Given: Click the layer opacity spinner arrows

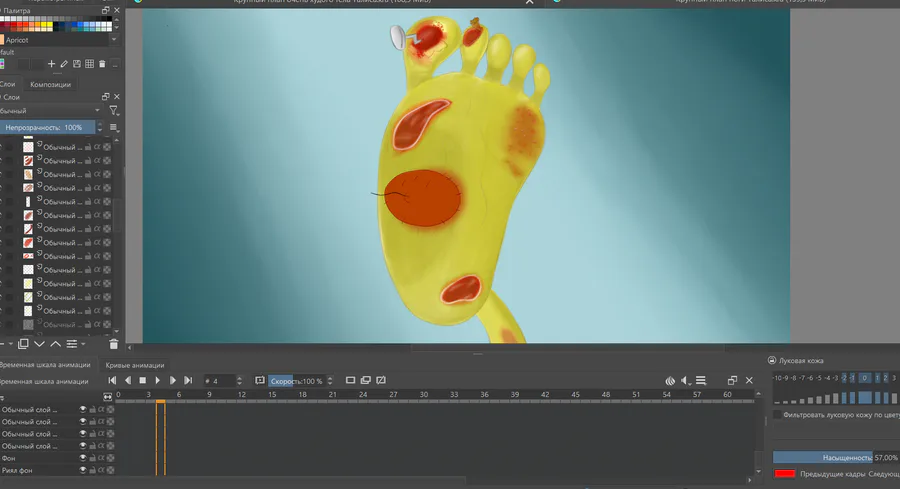Looking at the screenshot, I should (100, 127).
